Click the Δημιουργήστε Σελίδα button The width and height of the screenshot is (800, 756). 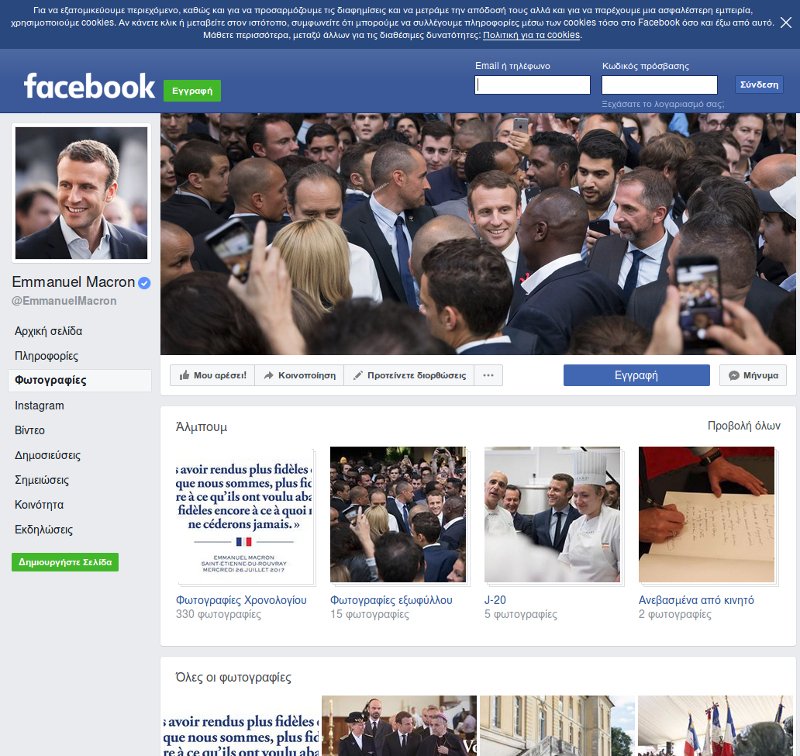(x=65, y=562)
